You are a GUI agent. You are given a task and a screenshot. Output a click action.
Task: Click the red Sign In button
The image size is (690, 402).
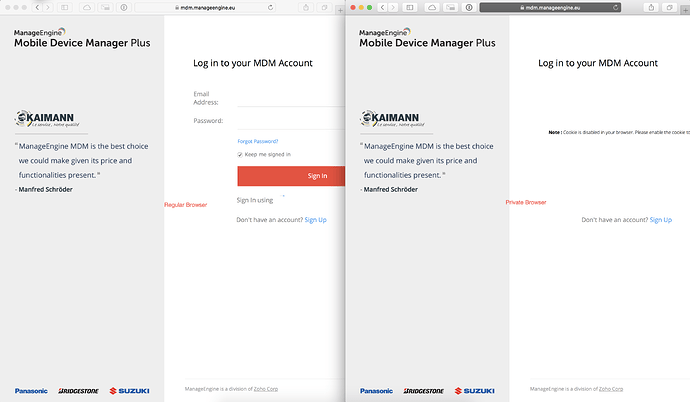coord(291,176)
